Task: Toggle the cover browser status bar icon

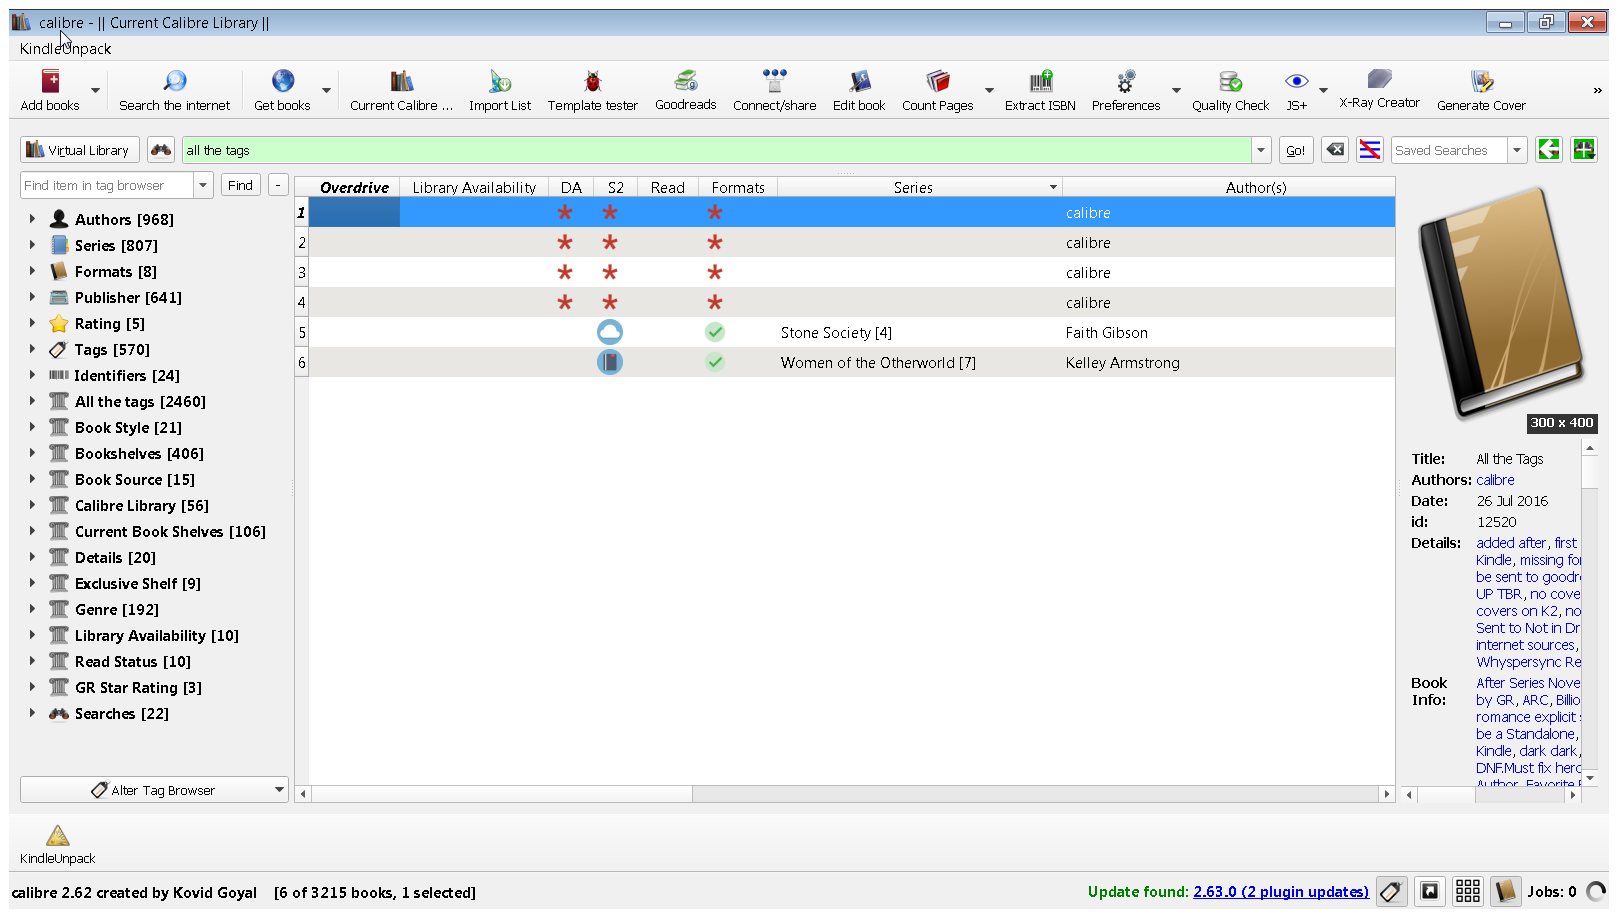Action: click(1430, 891)
